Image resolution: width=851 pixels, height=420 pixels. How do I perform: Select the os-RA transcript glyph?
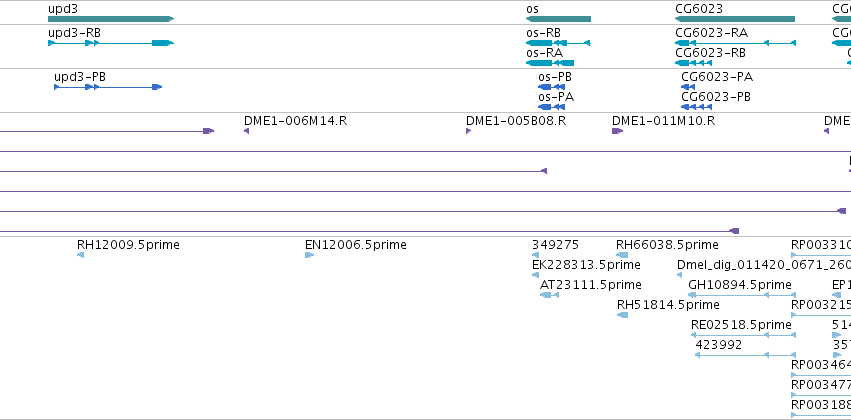click(x=550, y=63)
